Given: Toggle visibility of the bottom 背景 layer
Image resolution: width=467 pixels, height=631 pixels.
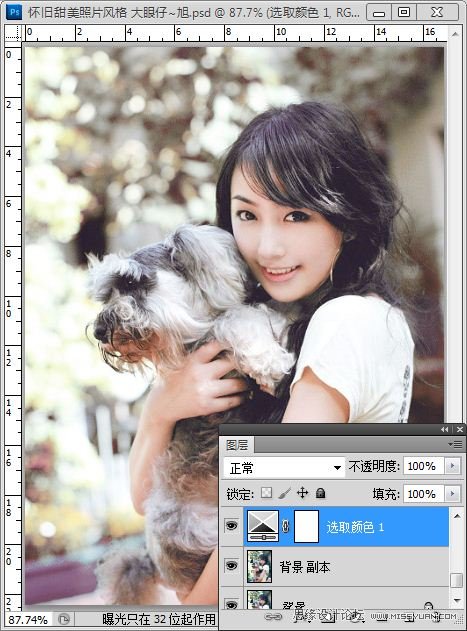Looking at the screenshot, I should 231,604.
